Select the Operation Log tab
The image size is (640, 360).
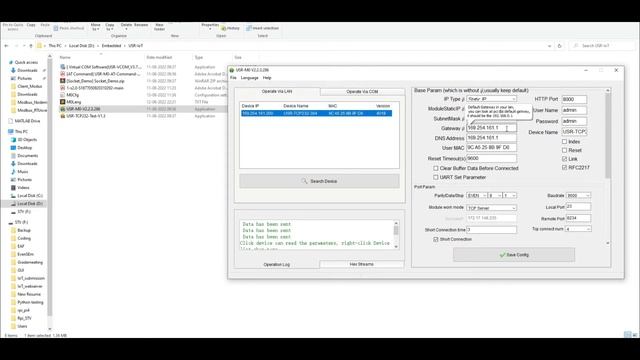click(x=276, y=264)
